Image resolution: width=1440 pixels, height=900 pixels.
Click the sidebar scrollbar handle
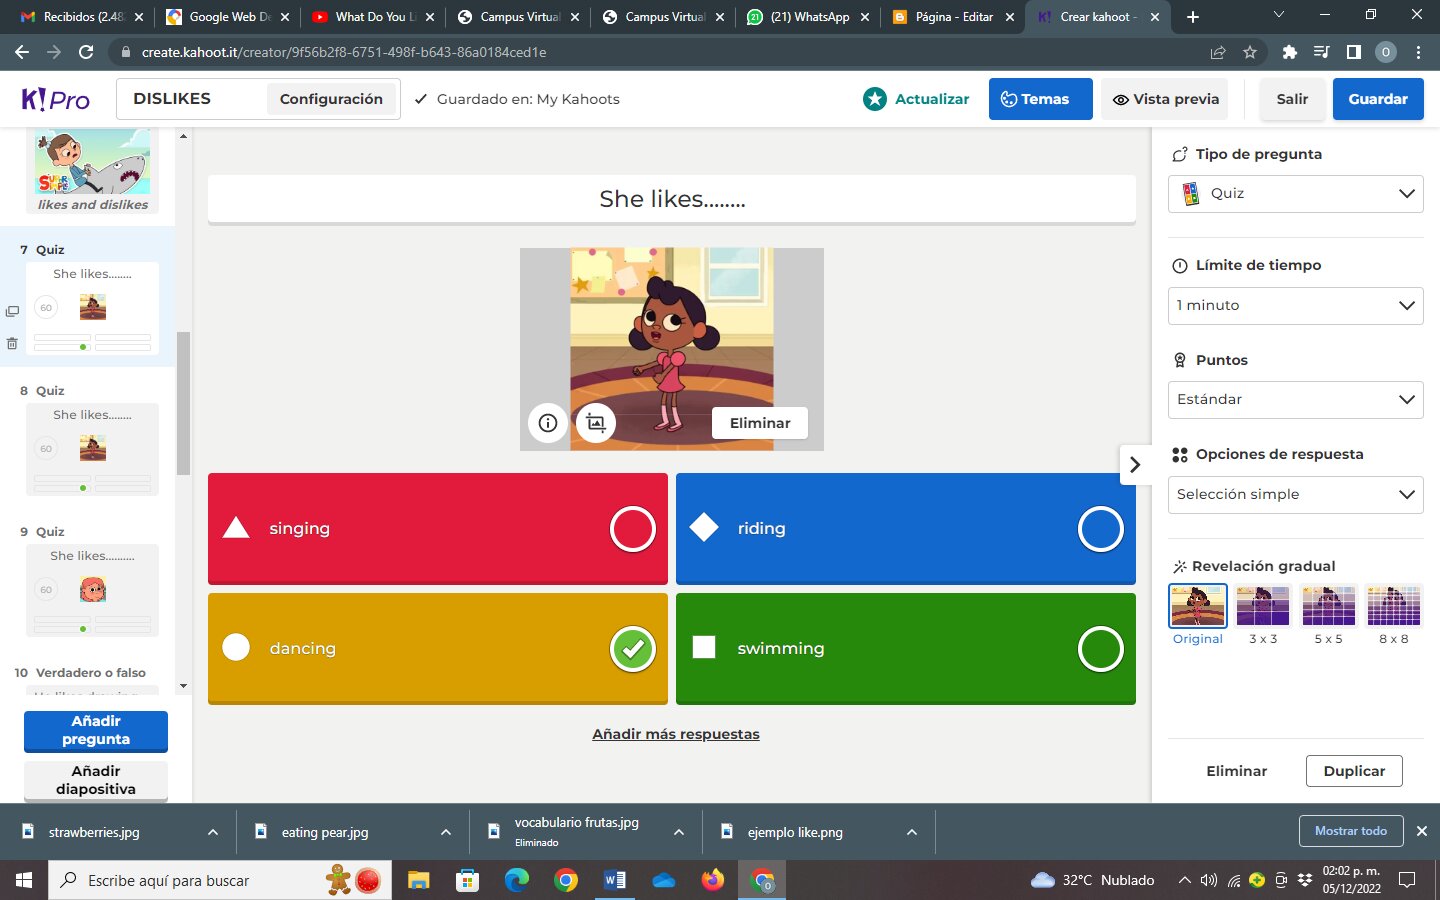pos(183,403)
